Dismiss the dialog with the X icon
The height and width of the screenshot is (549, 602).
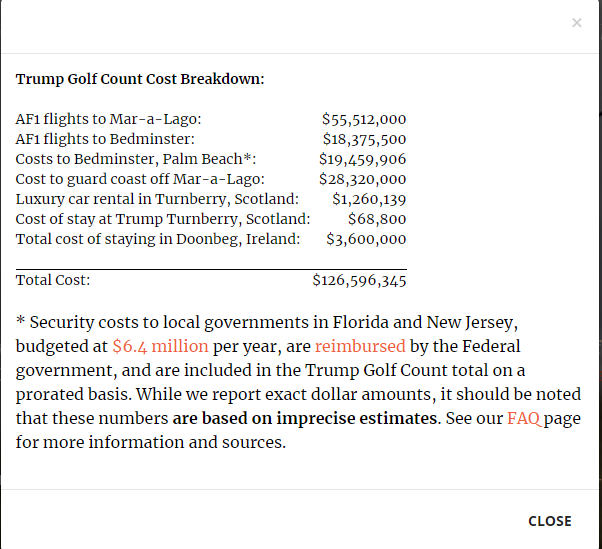[576, 23]
